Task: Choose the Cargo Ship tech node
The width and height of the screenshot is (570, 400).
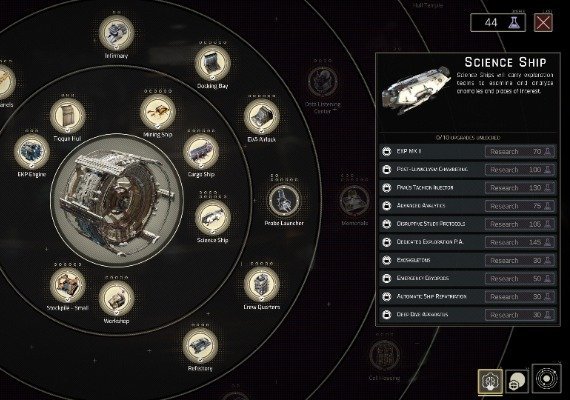Action: (201, 152)
